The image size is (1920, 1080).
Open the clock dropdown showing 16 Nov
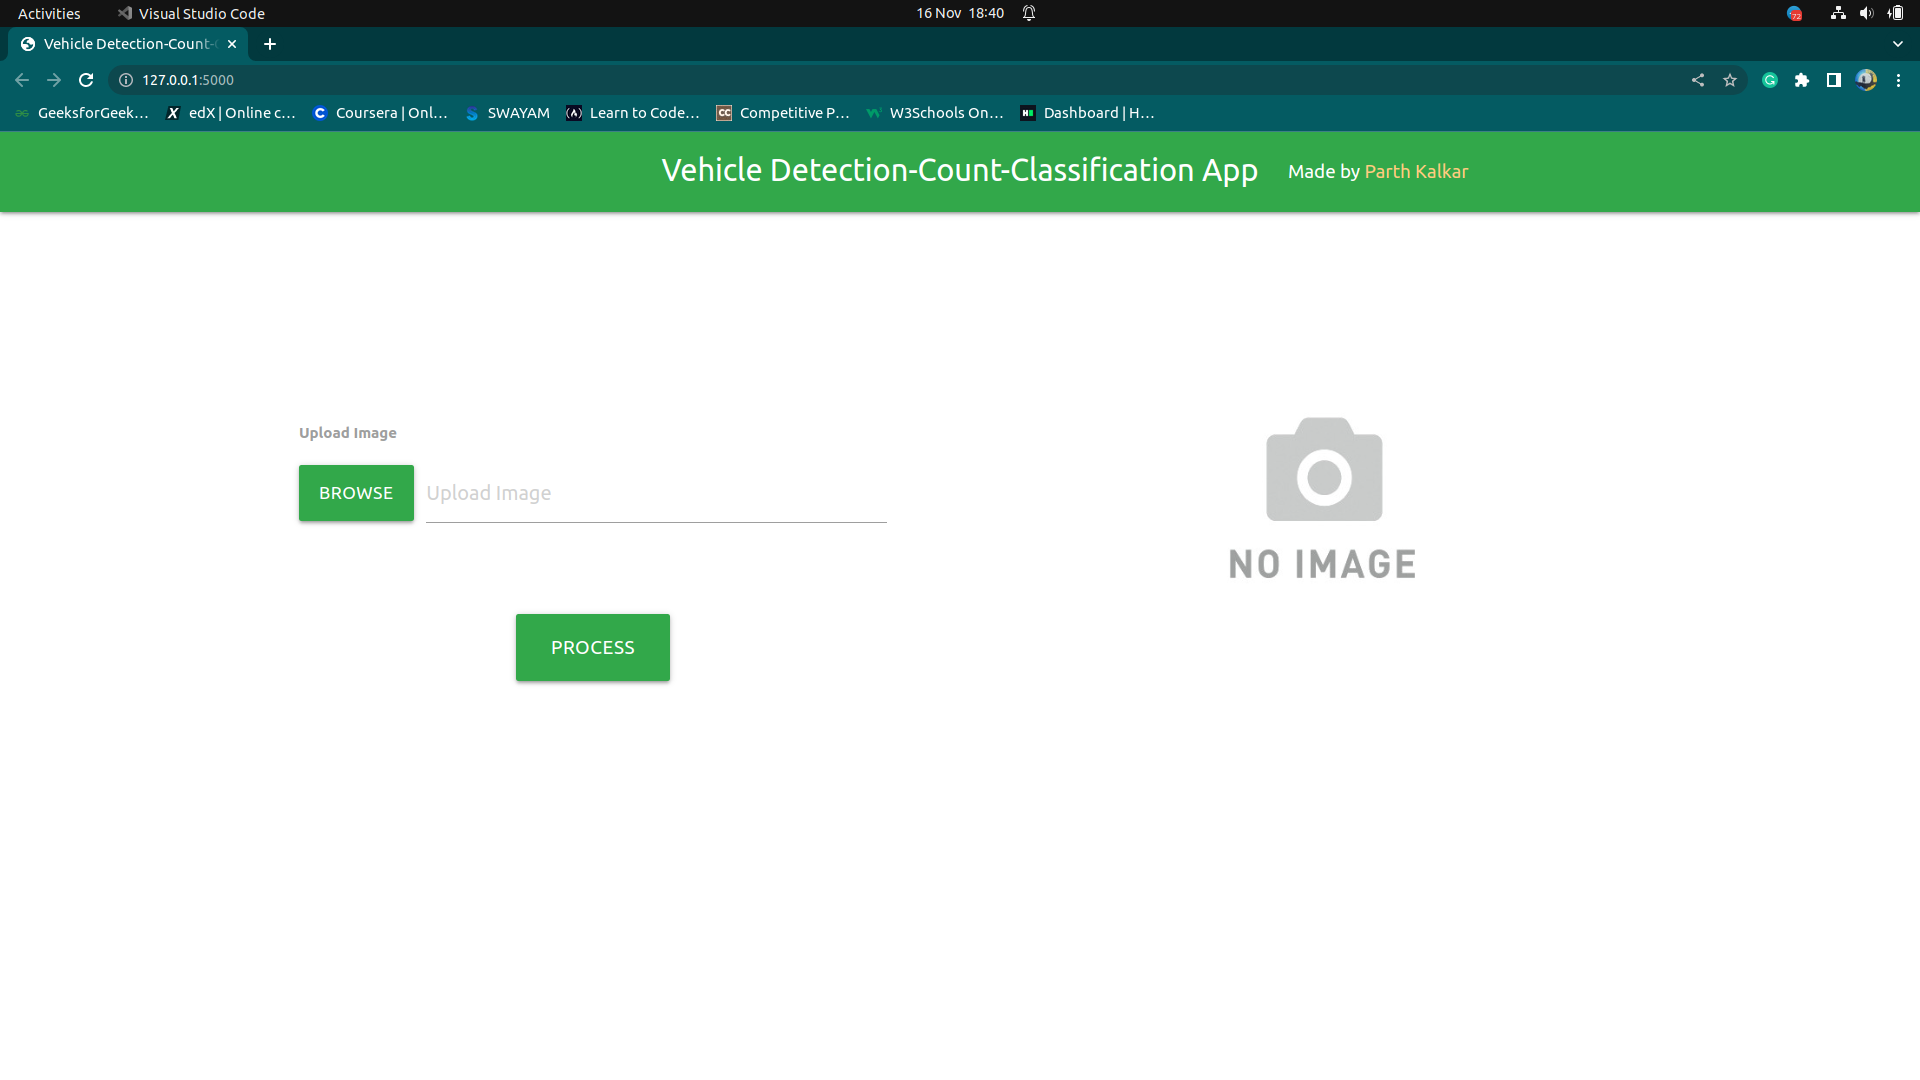(x=959, y=13)
